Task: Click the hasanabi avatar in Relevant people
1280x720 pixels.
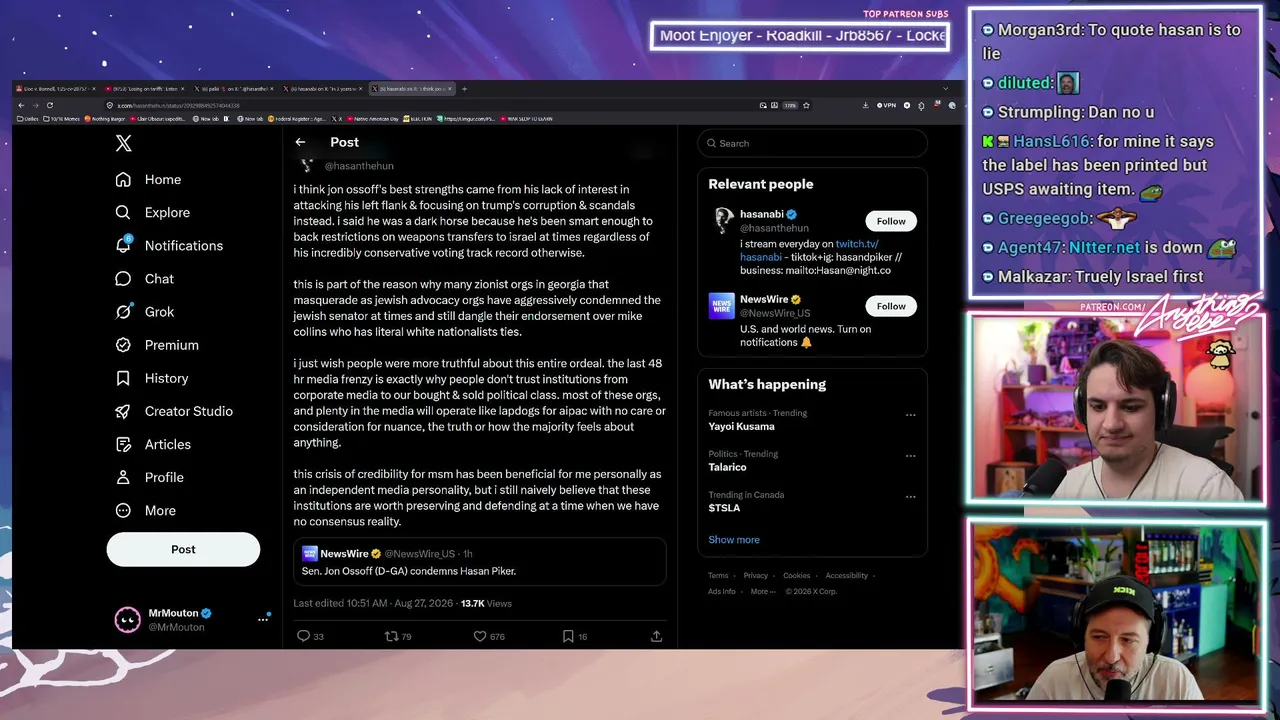Action: click(x=722, y=220)
